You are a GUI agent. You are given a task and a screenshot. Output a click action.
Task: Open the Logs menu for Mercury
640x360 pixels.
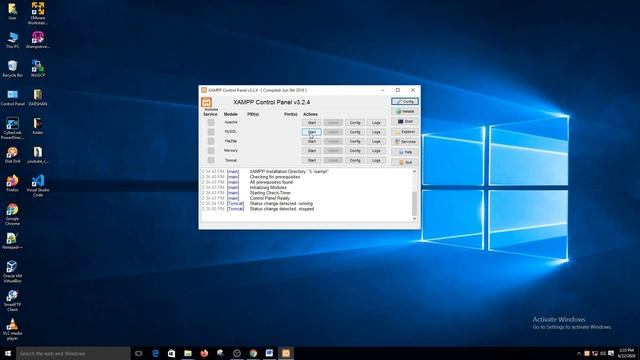point(376,151)
